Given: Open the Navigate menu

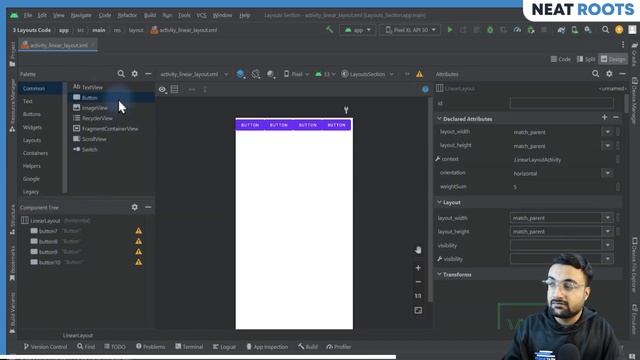Looking at the screenshot, I should pos(81,15).
